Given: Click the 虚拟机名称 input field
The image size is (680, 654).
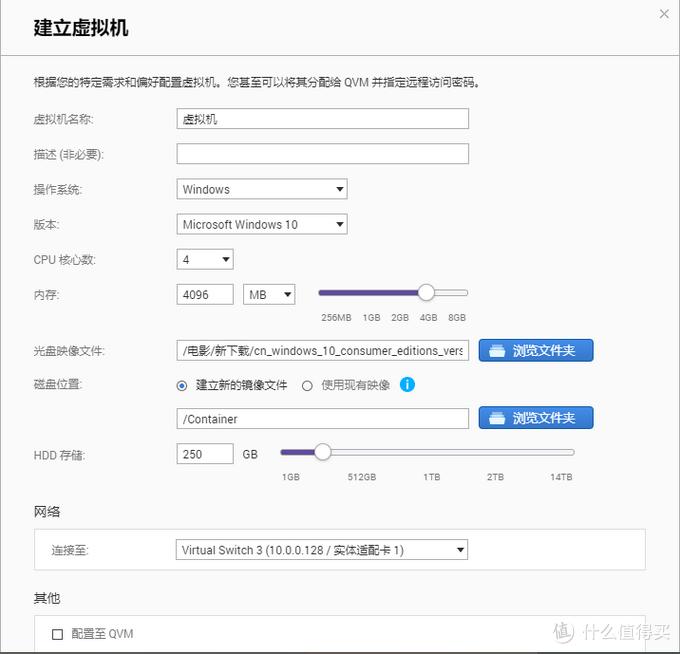Looking at the screenshot, I should pos(323,119).
